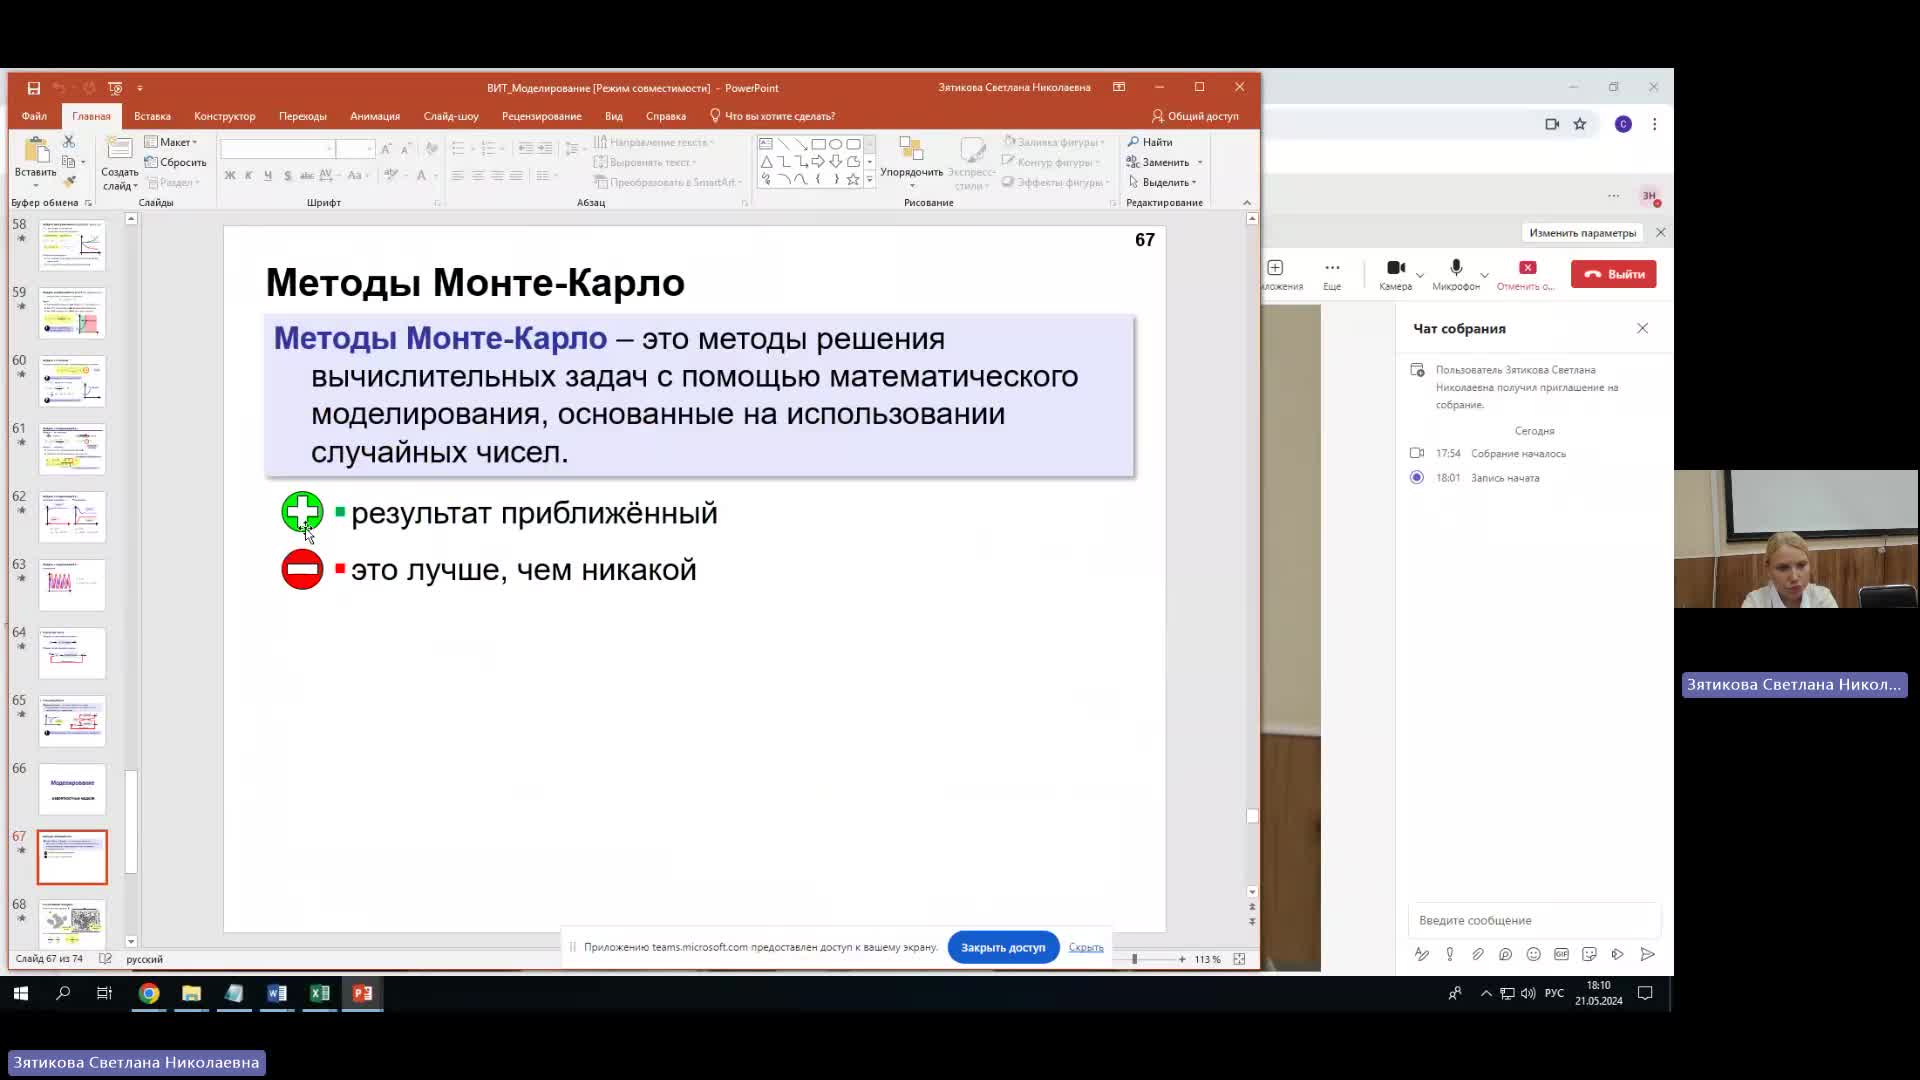Screen dimensions: 1920x1080
Task: Select the rectangle shape in shapes gallery
Action: point(818,144)
